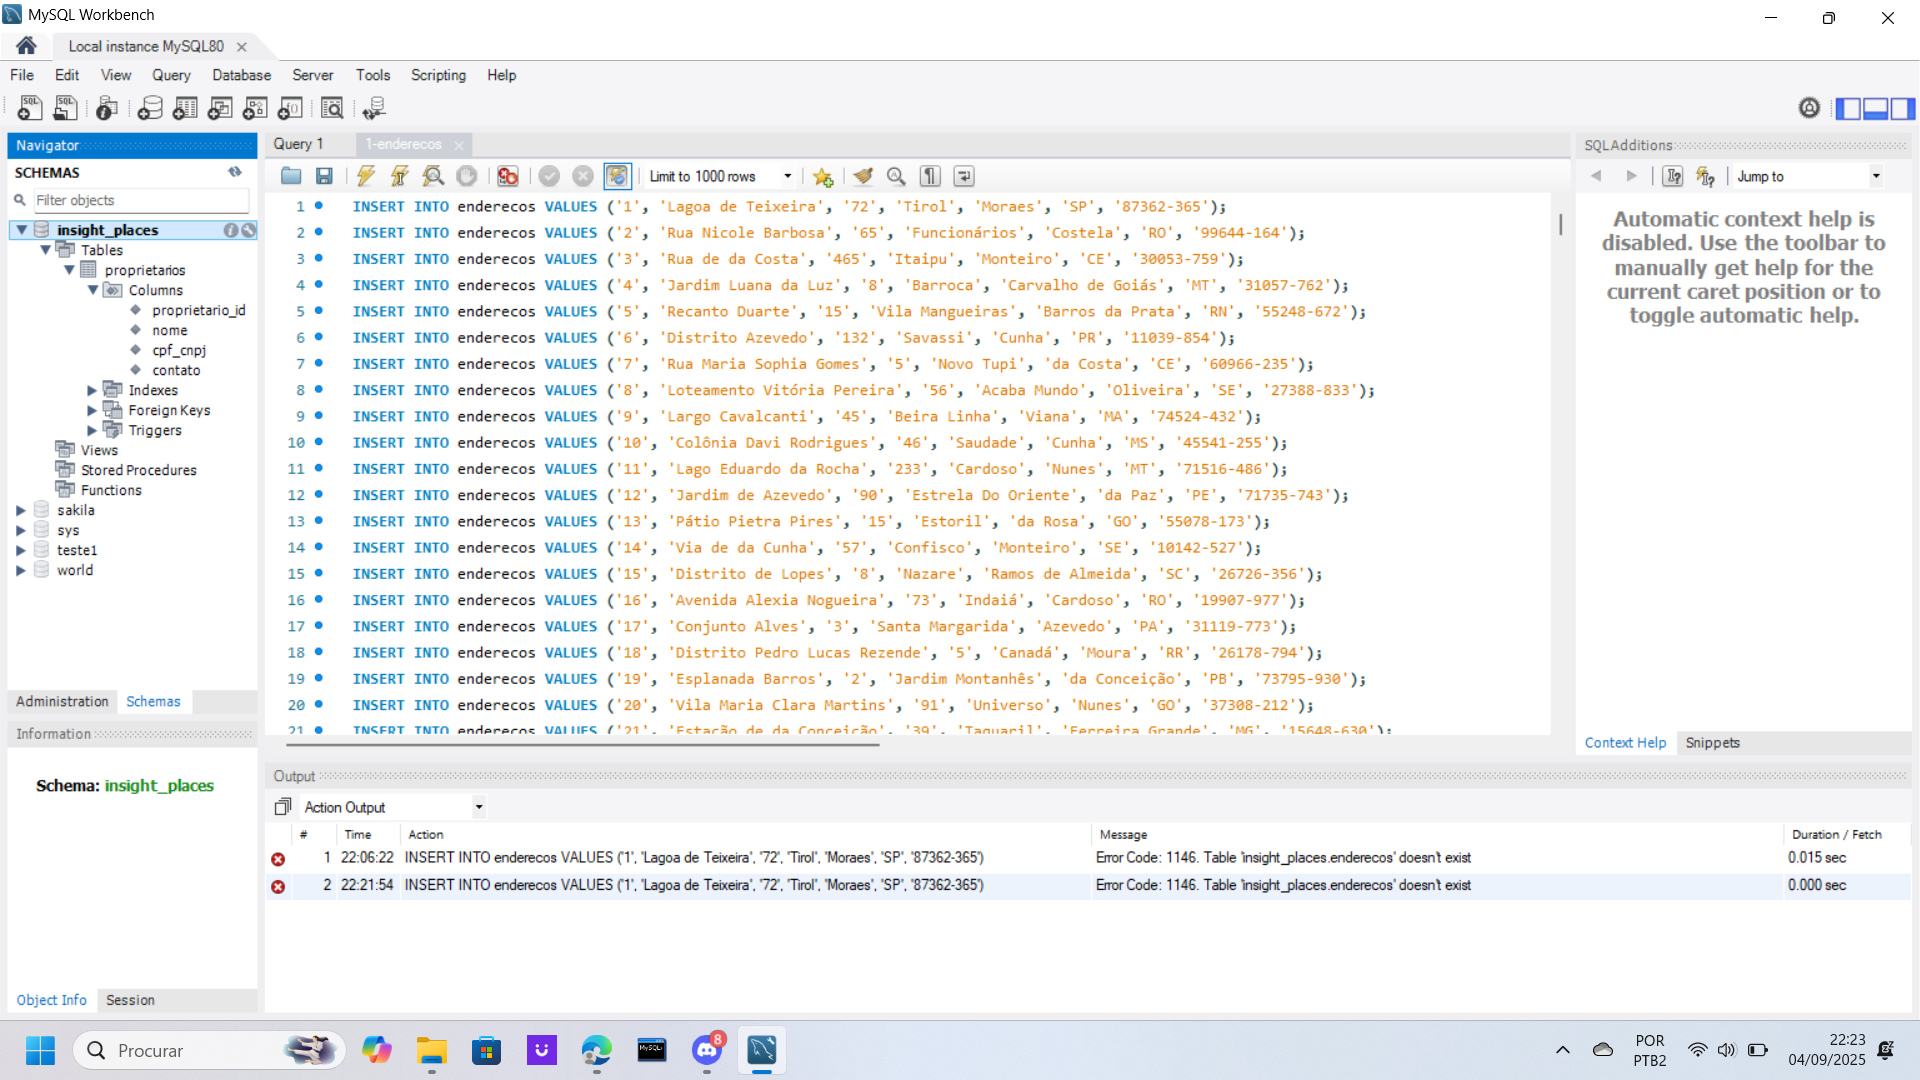Expand the Indexes node
Image resolution: width=1920 pixels, height=1080 pixels.
[x=92, y=390]
